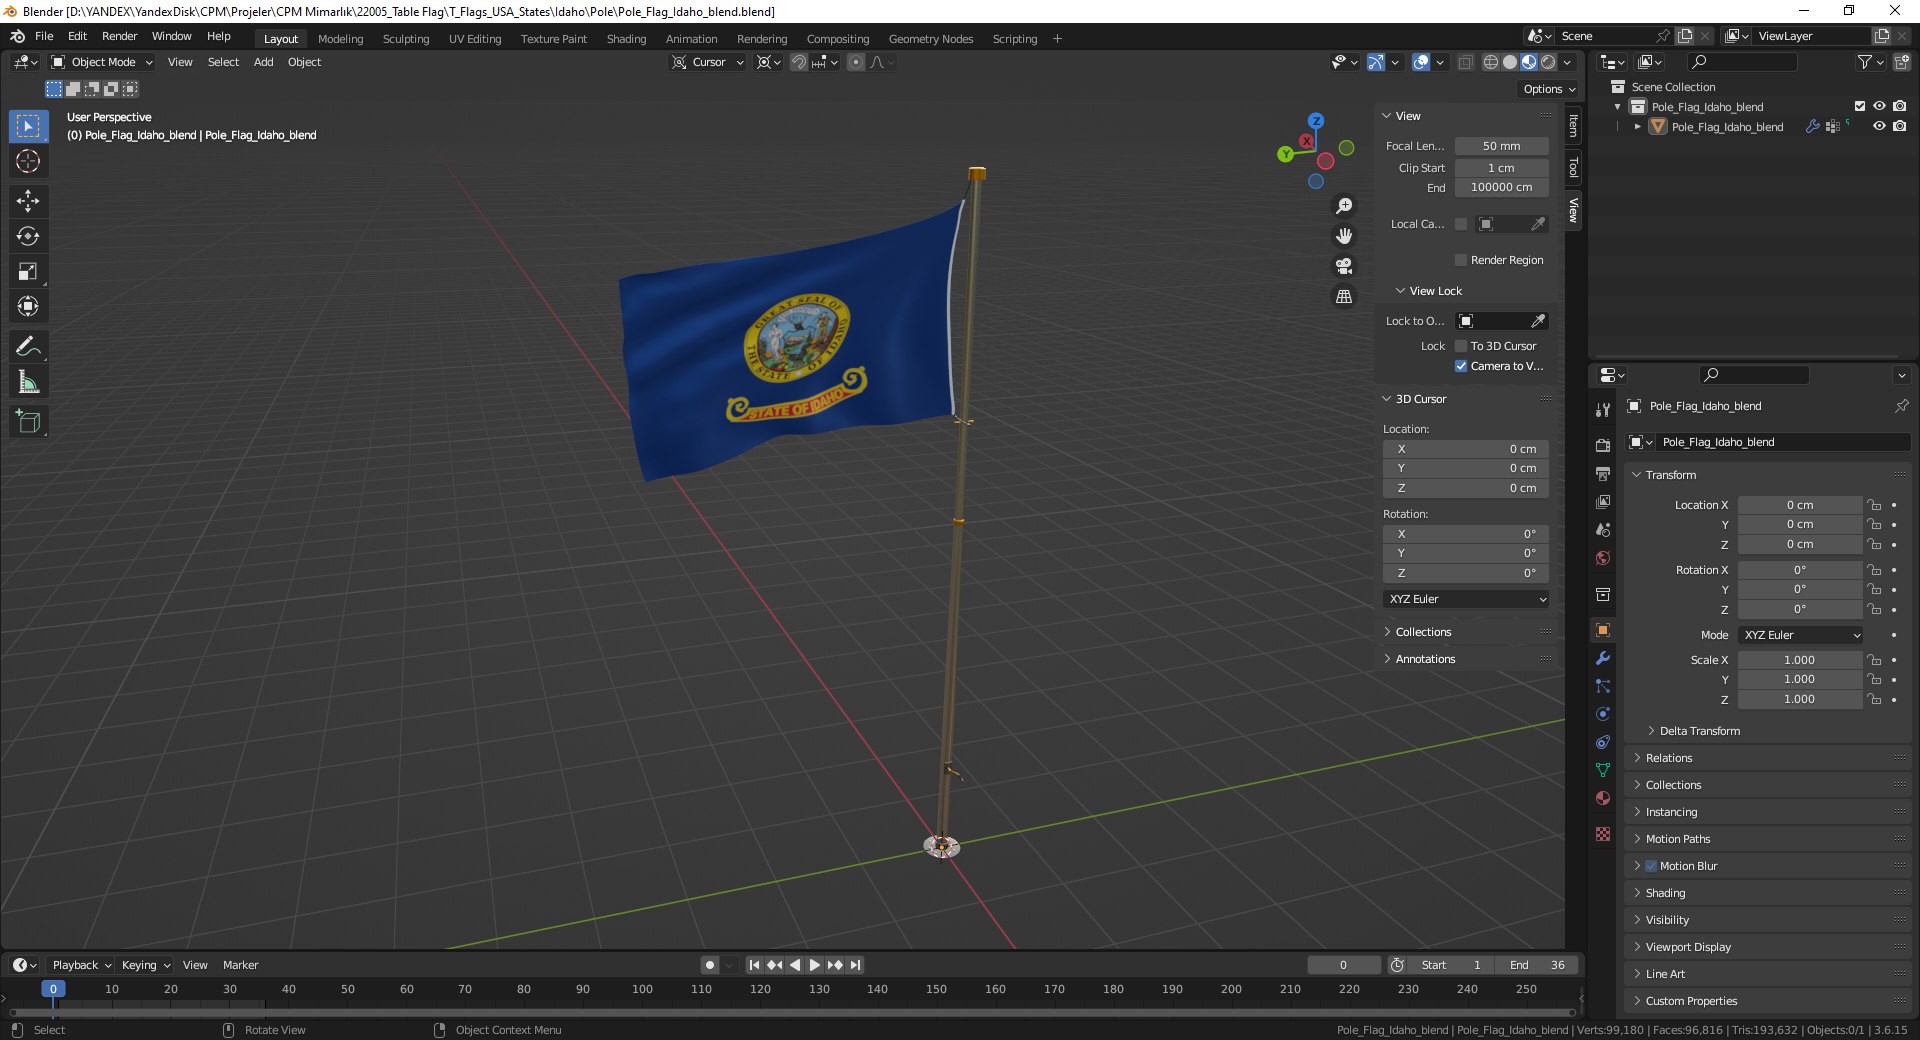Open the Material properties tab

(x=1603, y=798)
